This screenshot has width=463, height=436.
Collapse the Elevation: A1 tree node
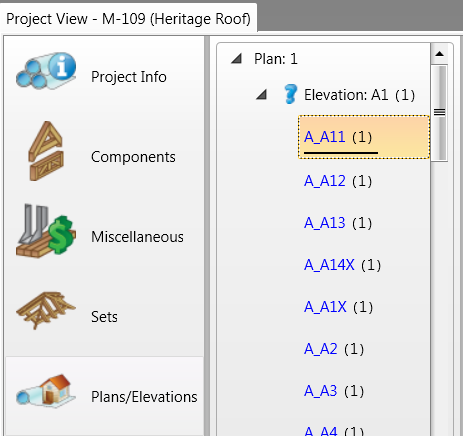(262, 95)
